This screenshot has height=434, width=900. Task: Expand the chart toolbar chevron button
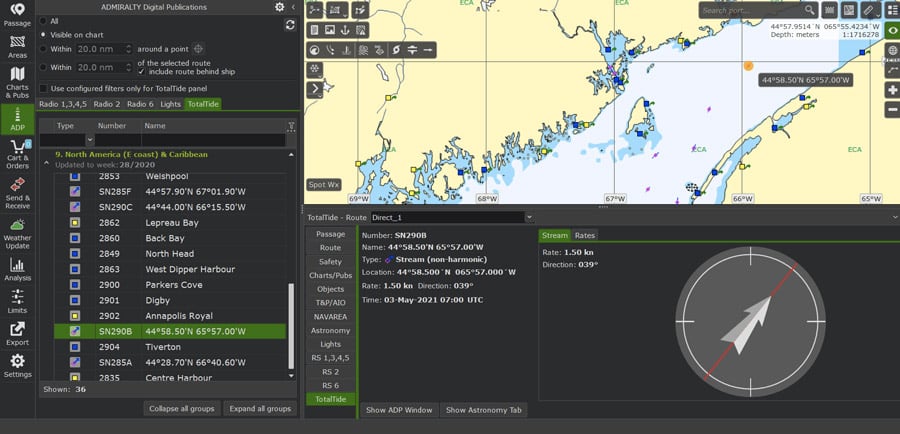click(315, 89)
